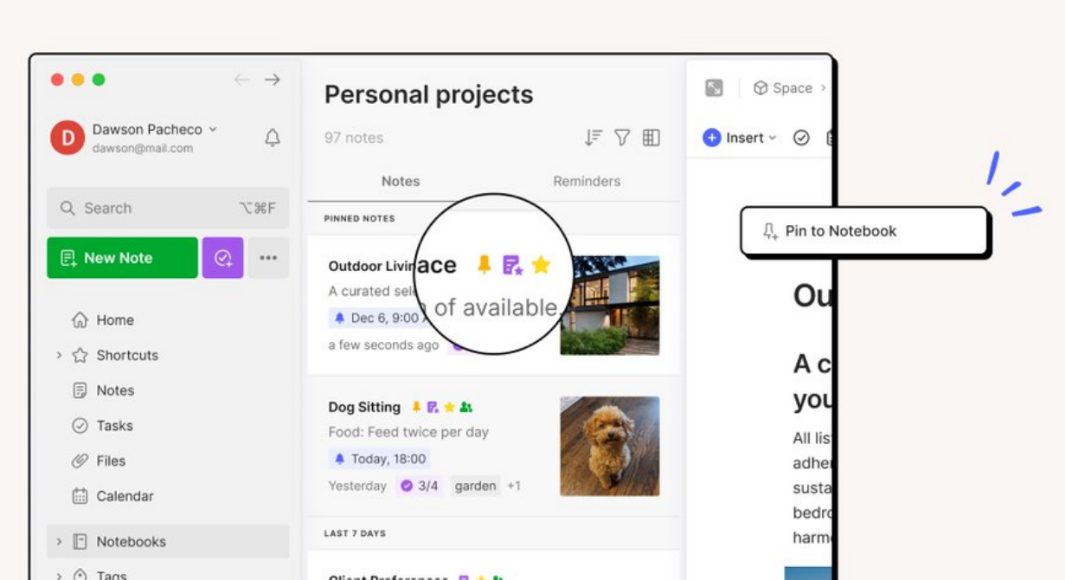Viewport: 1065px width, 580px height.
Task: Show the +1 additional tags
Action: 514,486
